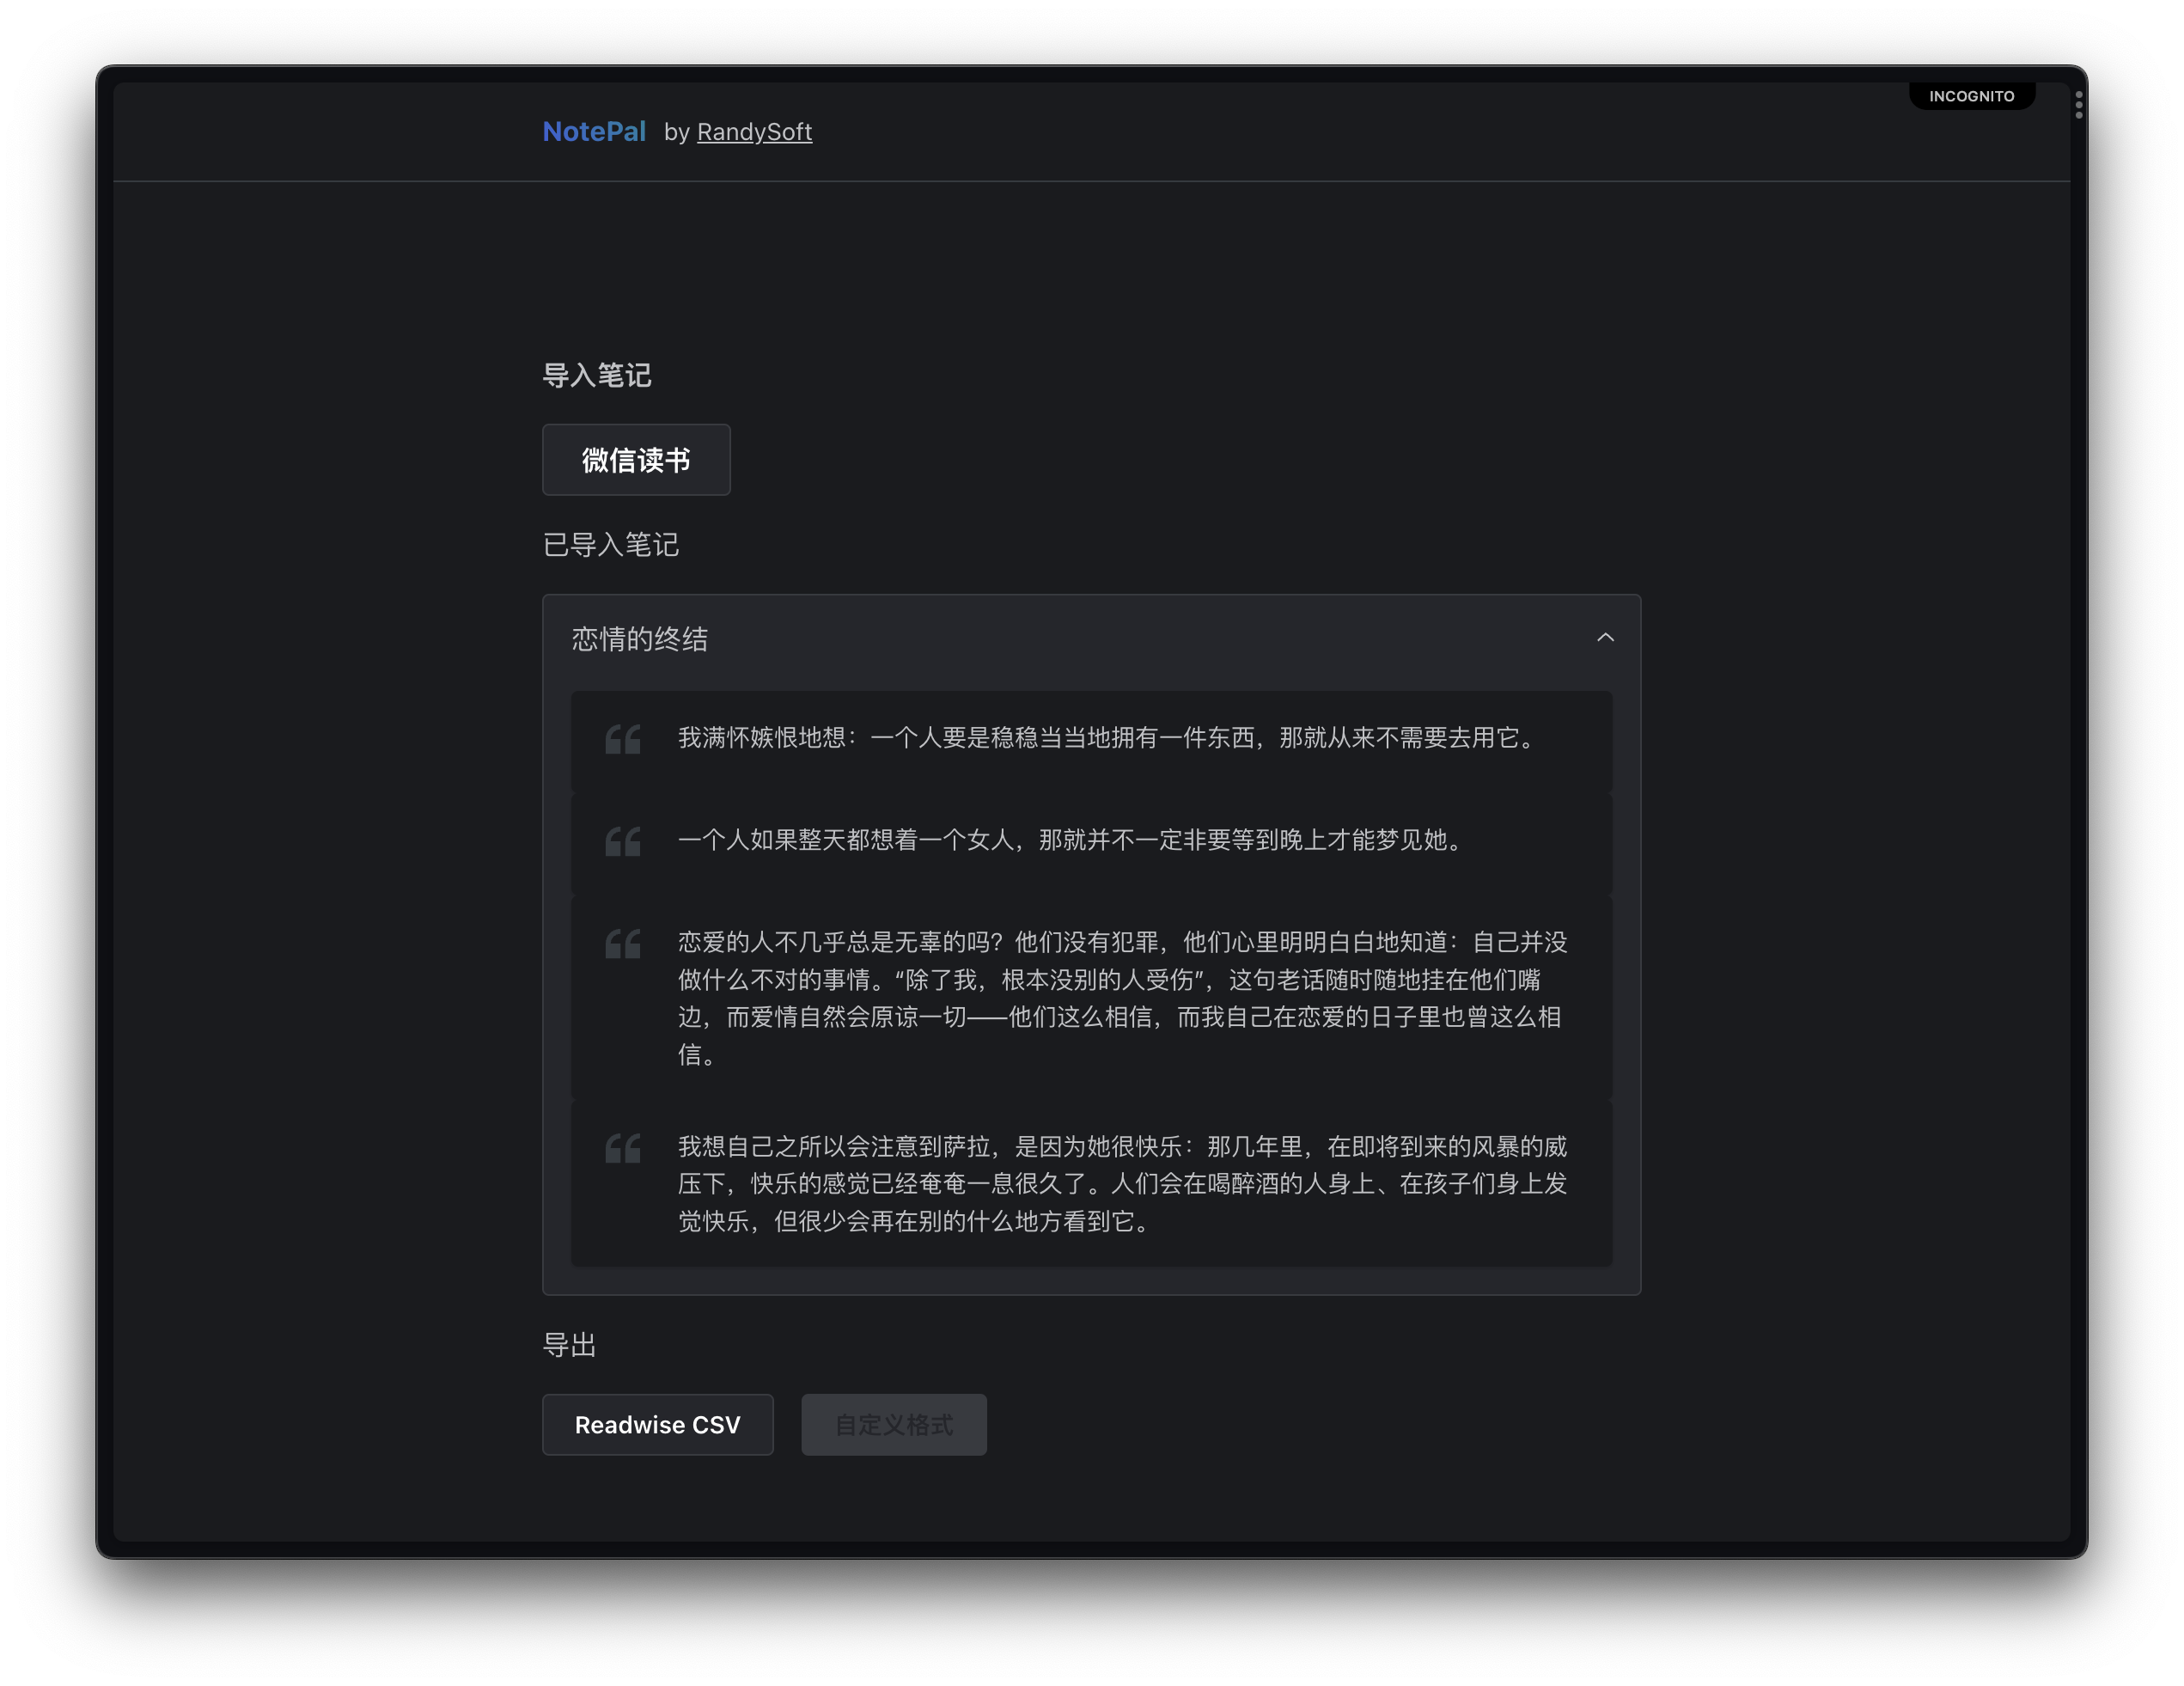Click the 导入笔记 section heading
The height and width of the screenshot is (1686, 2184).
click(x=596, y=375)
